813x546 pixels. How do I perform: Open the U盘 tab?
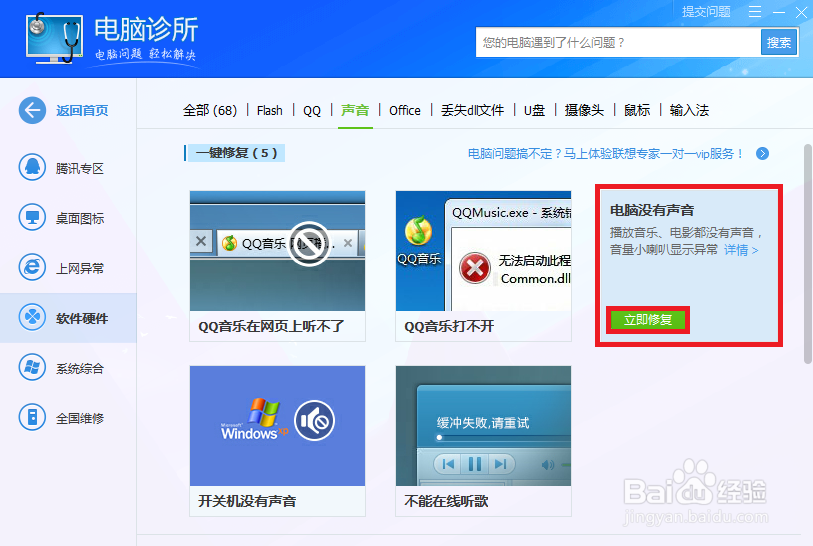(x=534, y=110)
